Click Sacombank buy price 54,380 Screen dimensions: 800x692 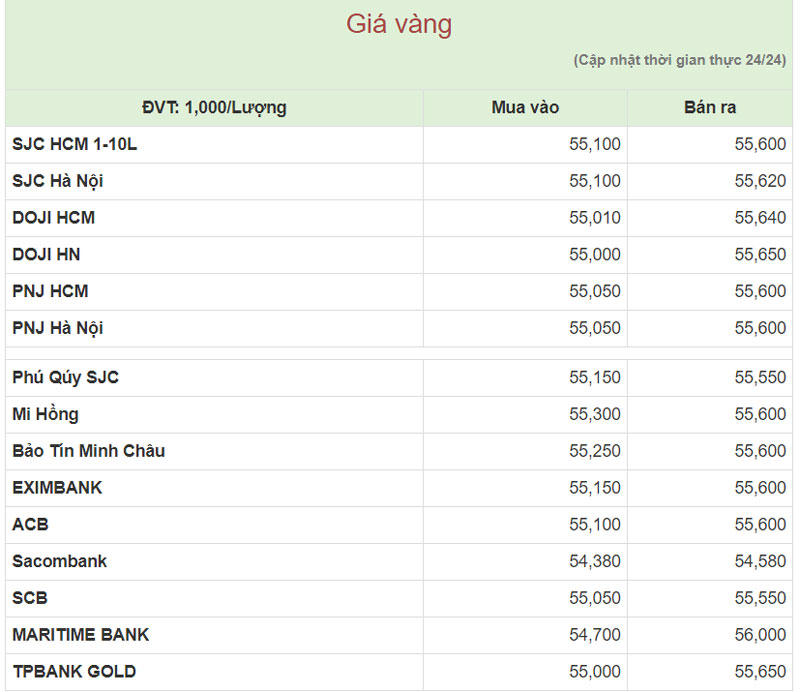[595, 561]
